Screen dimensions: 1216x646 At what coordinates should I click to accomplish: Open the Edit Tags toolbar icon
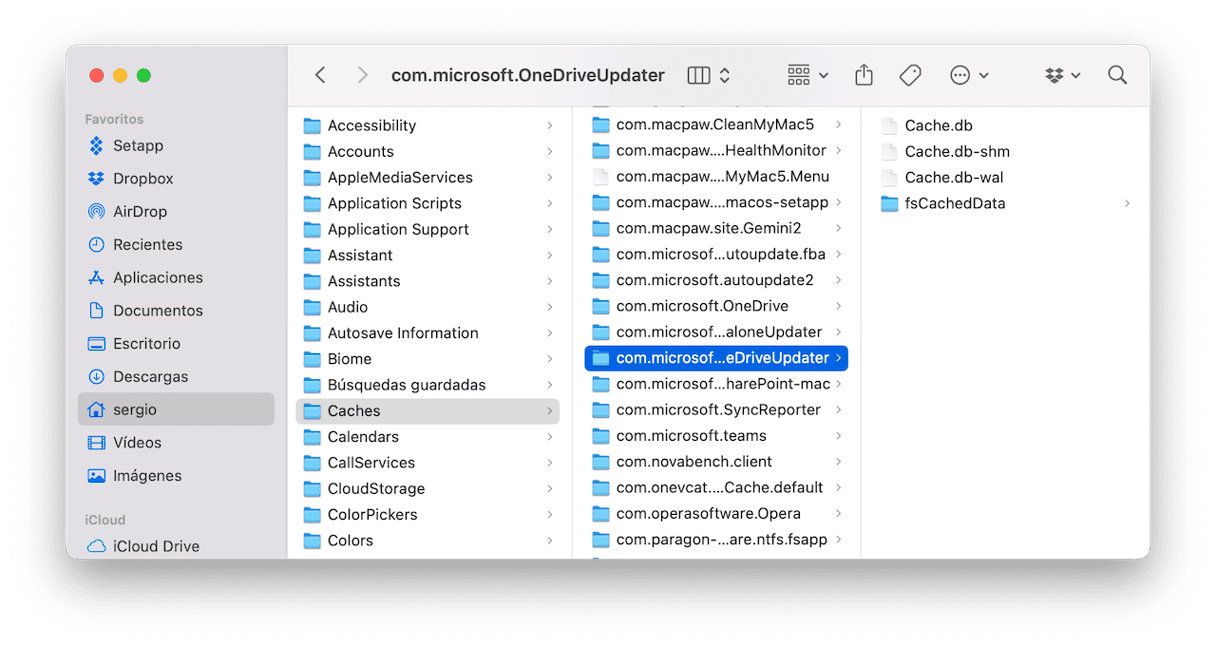click(910, 76)
